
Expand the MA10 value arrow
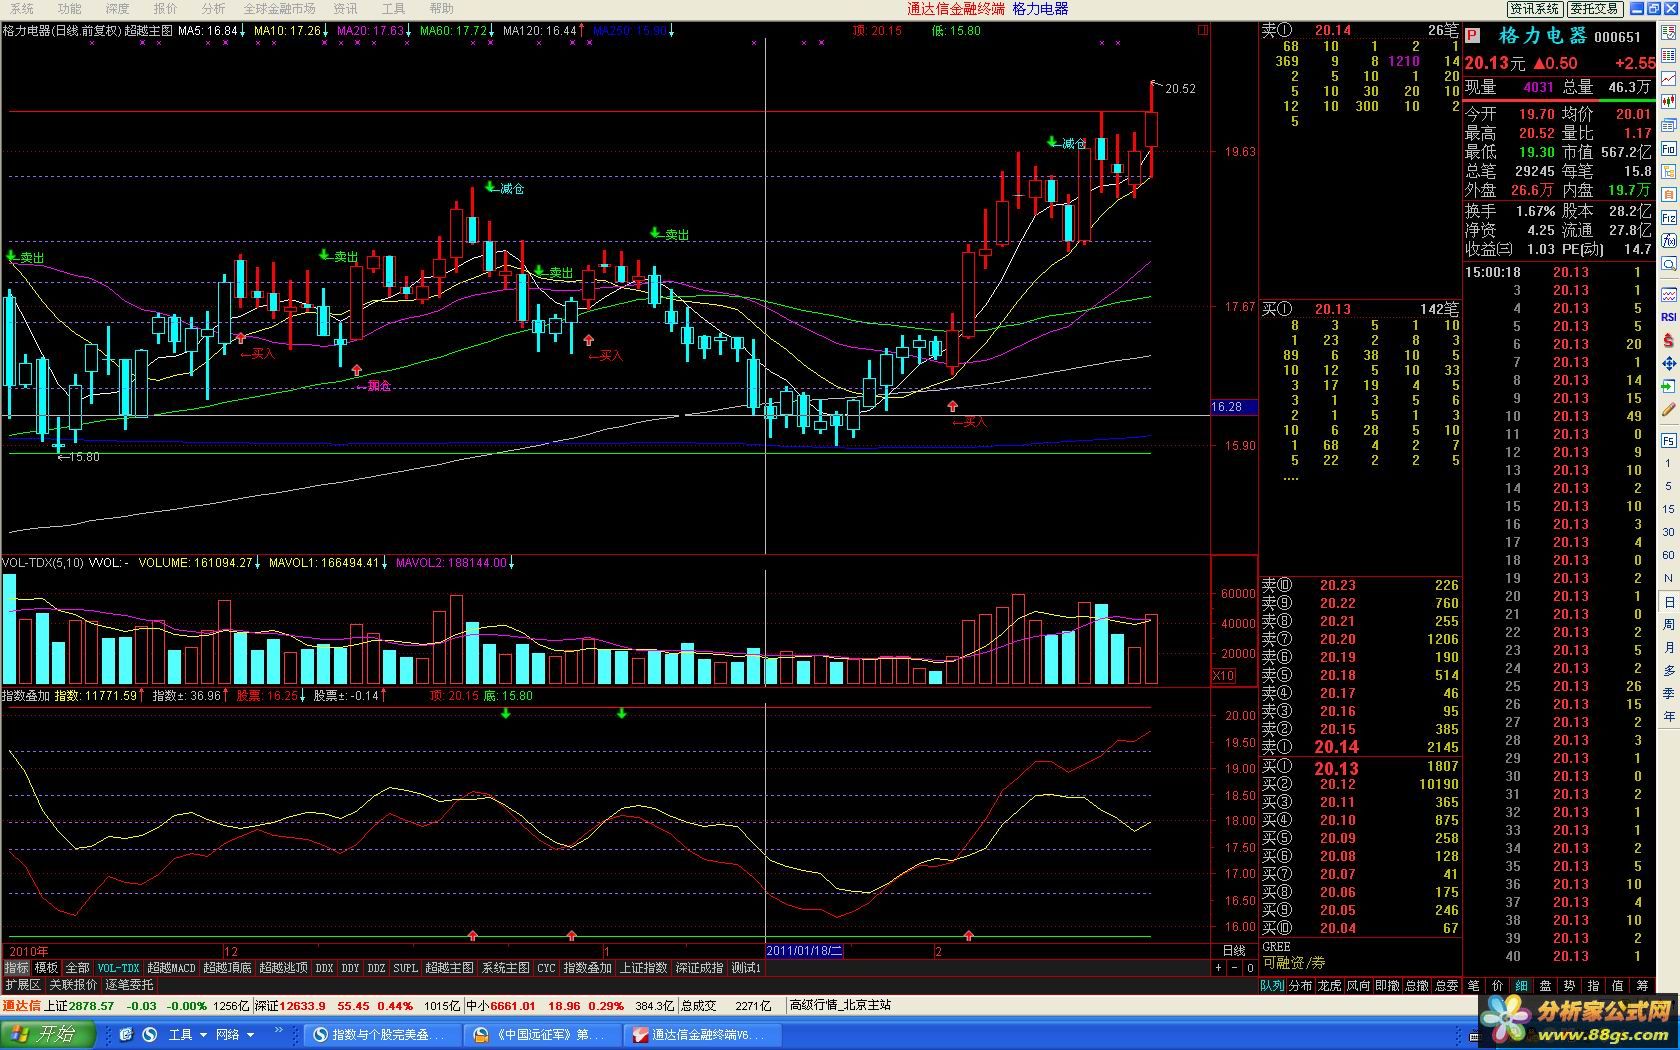325,31
